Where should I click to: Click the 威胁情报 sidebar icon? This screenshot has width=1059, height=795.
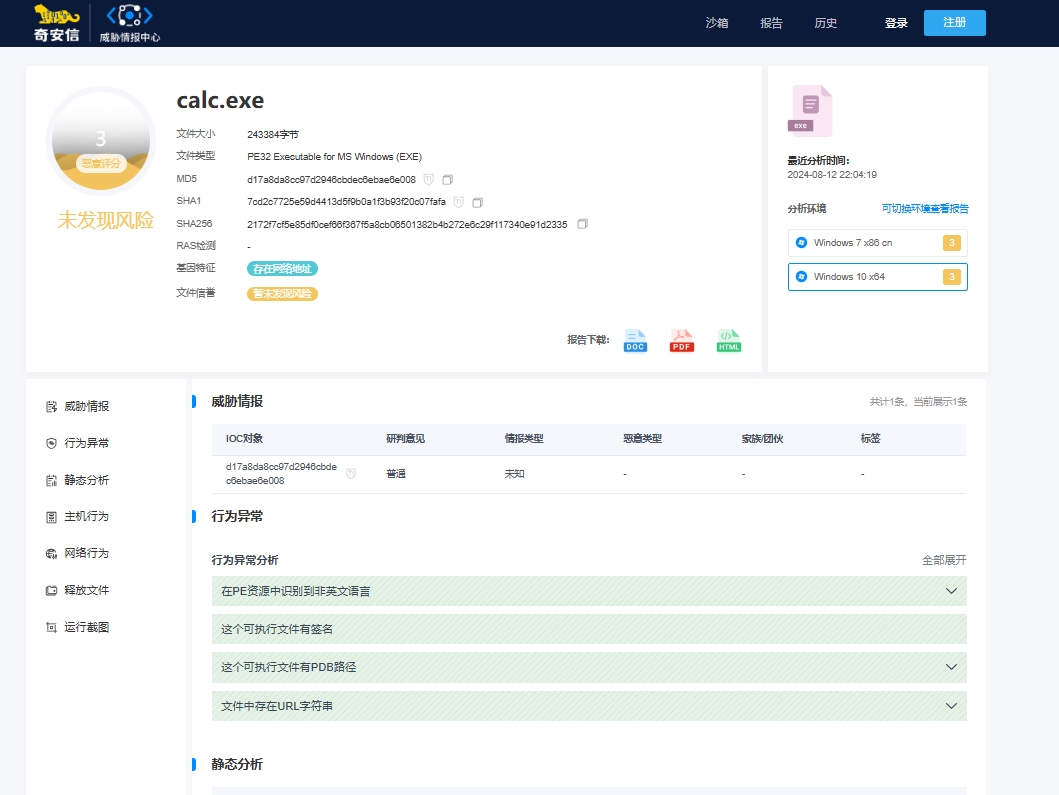click(51, 407)
